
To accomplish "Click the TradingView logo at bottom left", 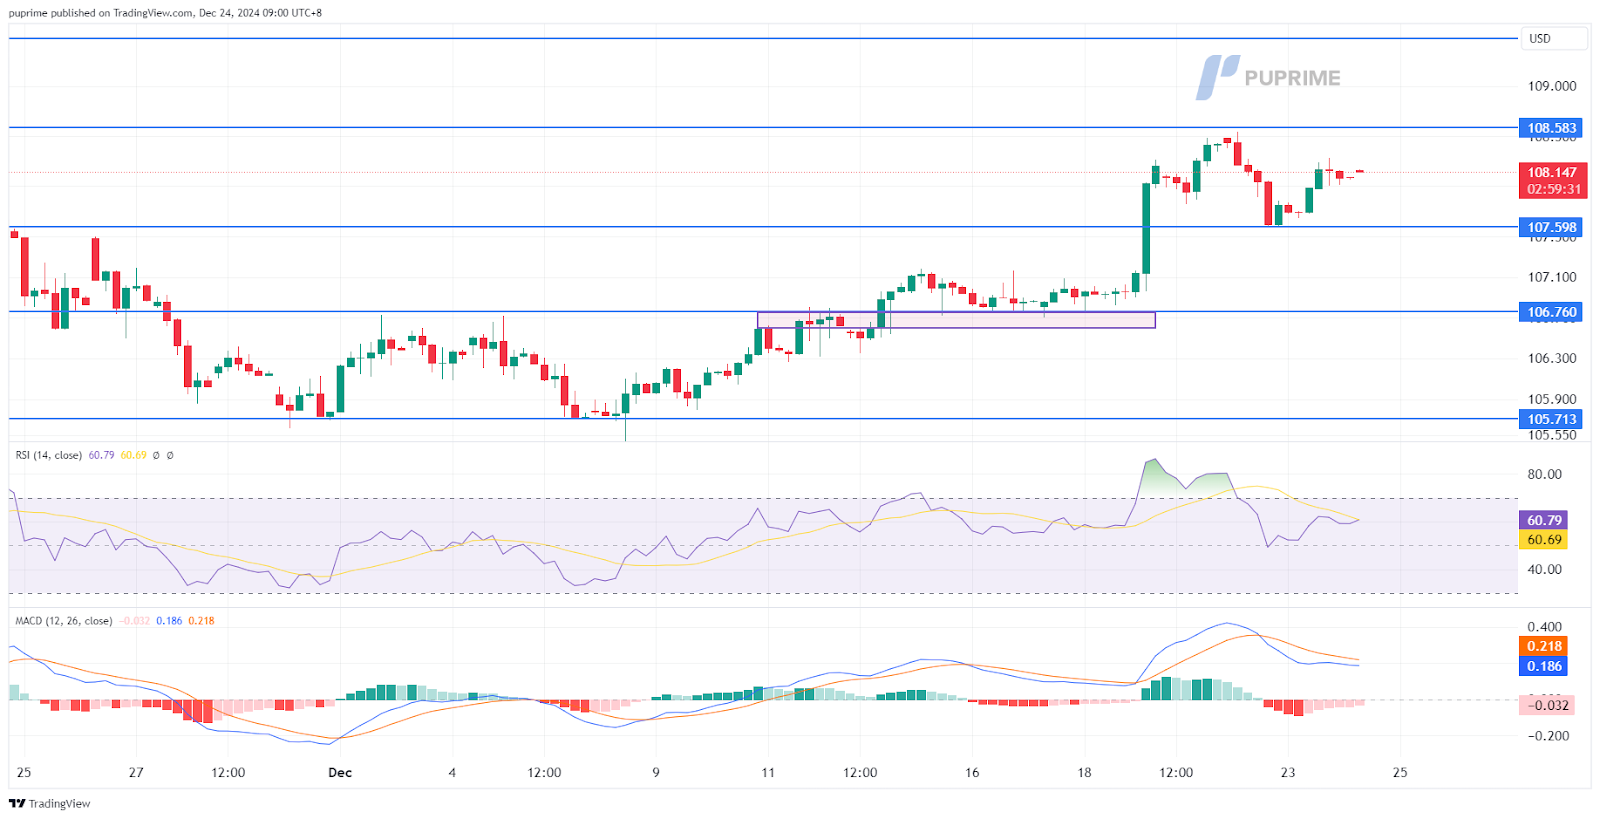I will [x=50, y=803].
